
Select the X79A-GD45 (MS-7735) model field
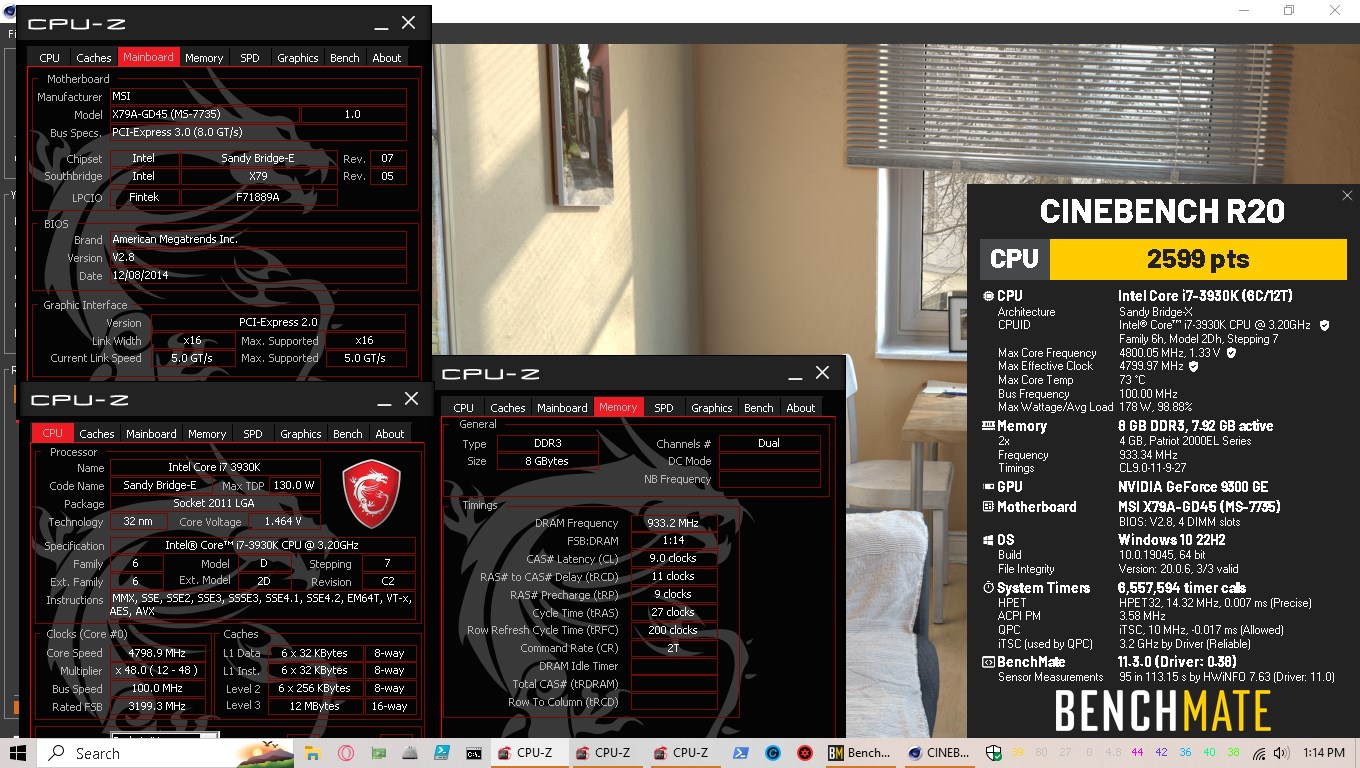[204, 114]
